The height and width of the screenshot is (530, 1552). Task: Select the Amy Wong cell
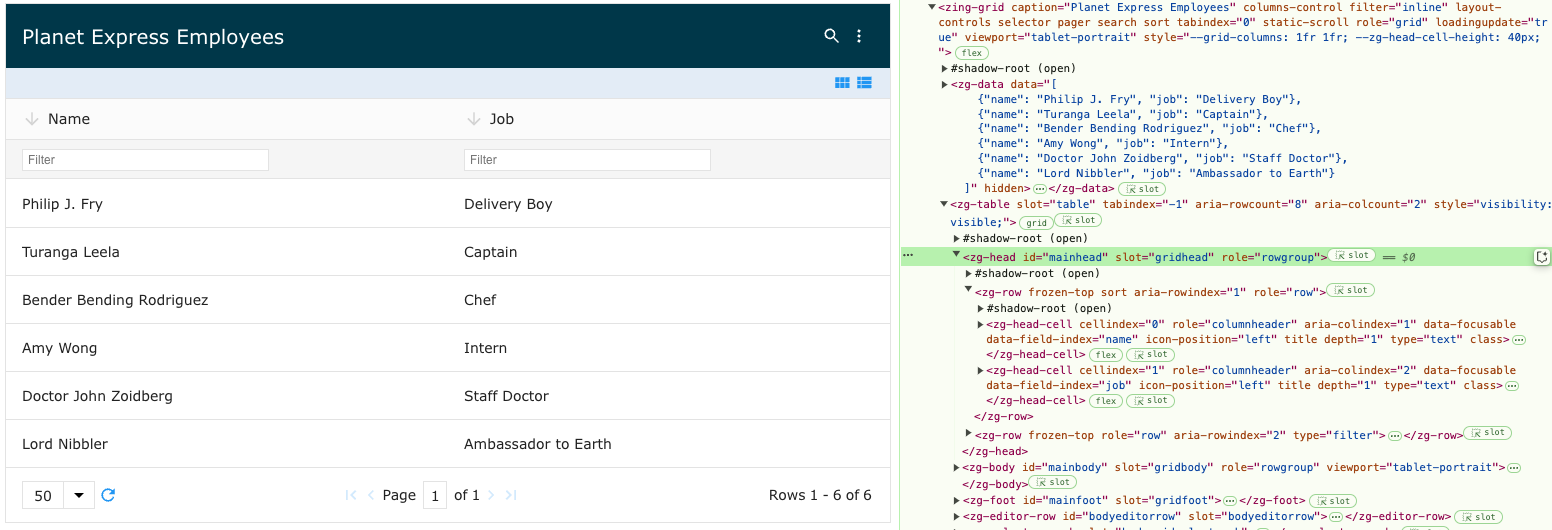(227, 348)
